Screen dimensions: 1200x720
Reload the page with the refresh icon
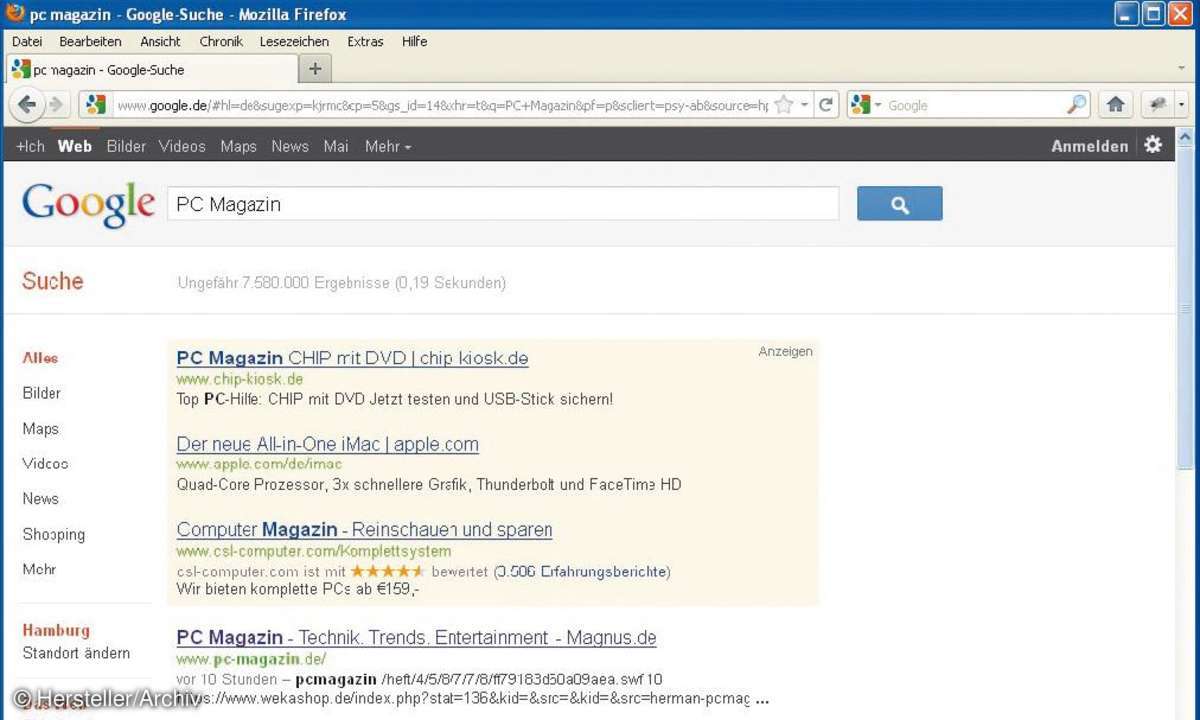tap(826, 104)
